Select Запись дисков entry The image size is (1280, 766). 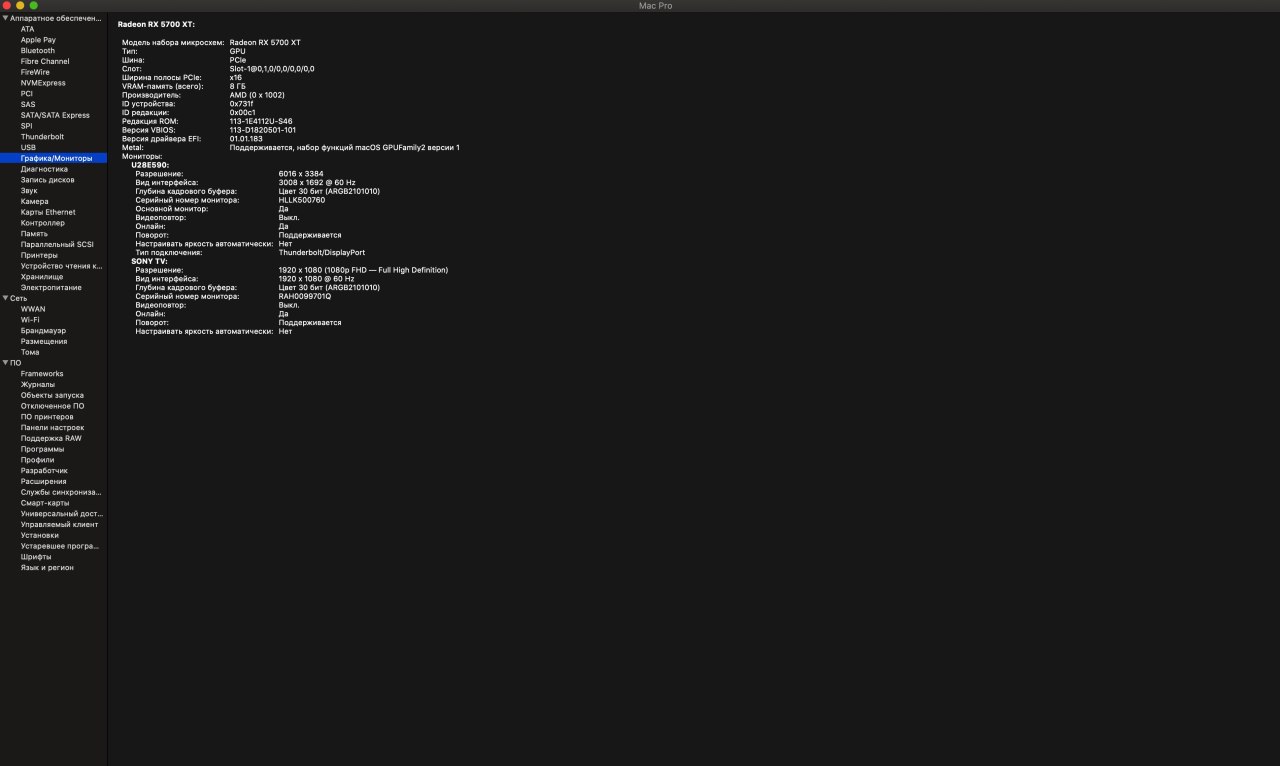(47, 180)
